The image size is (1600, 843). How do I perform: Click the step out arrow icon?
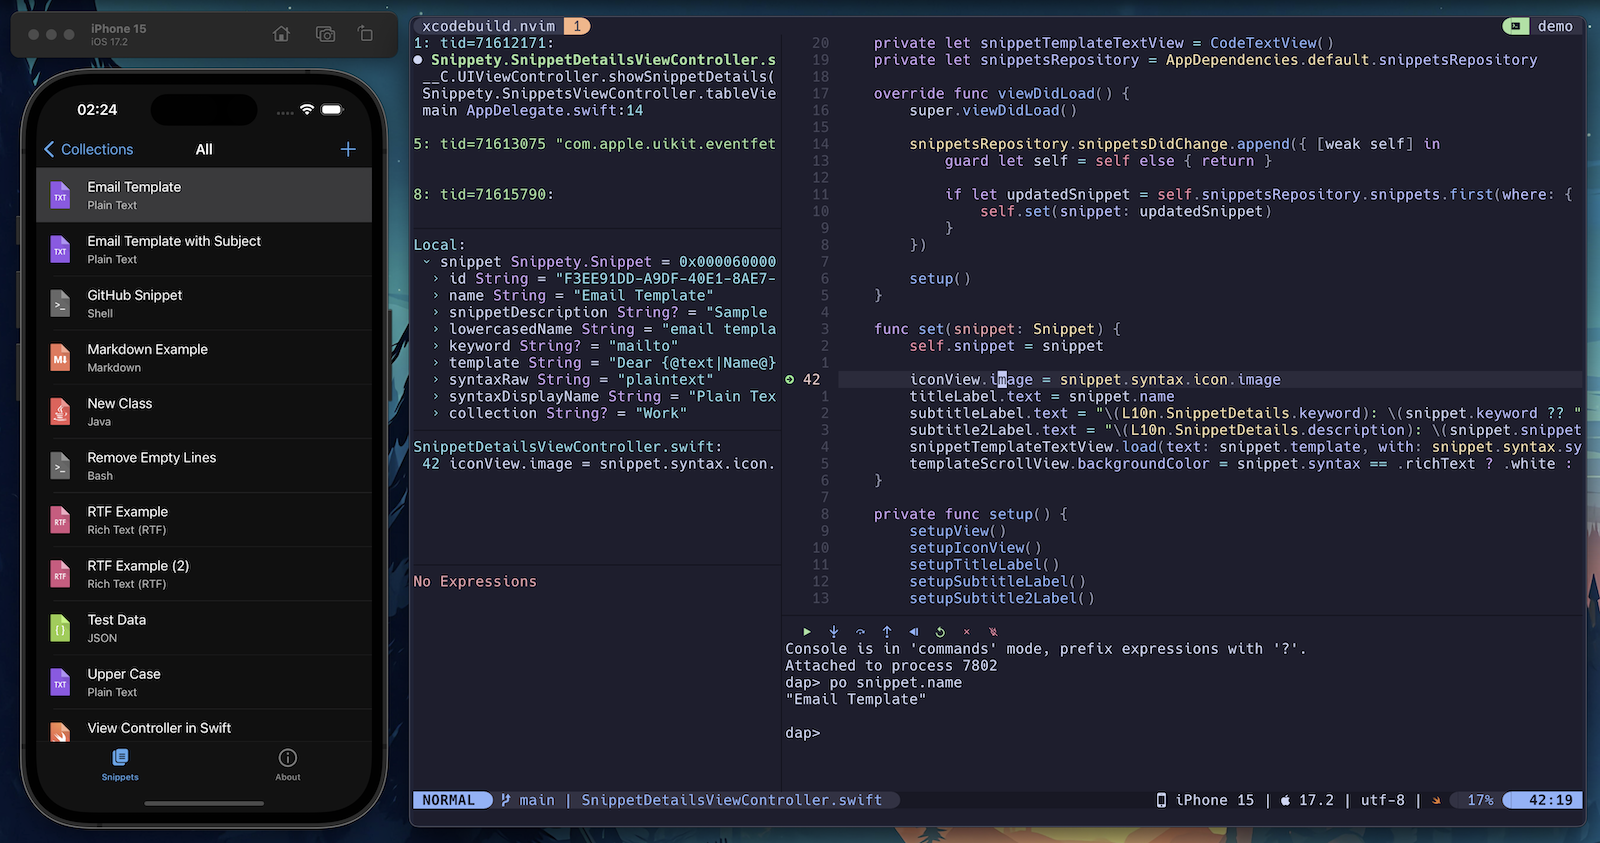point(887,632)
